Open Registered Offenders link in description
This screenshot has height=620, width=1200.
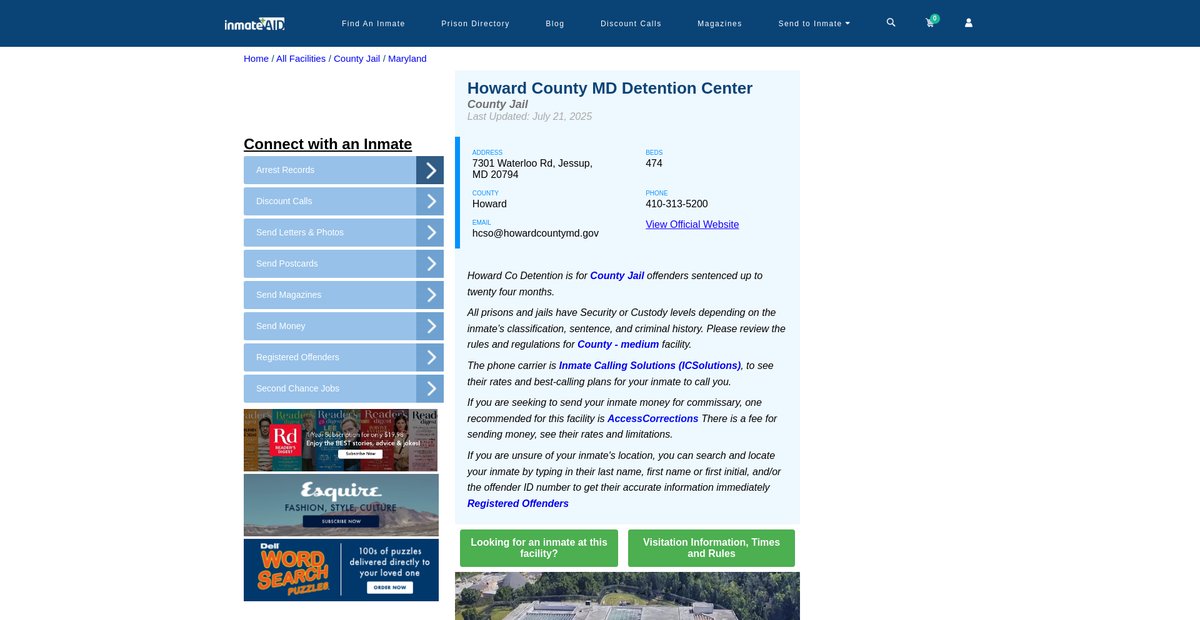pos(518,504)
